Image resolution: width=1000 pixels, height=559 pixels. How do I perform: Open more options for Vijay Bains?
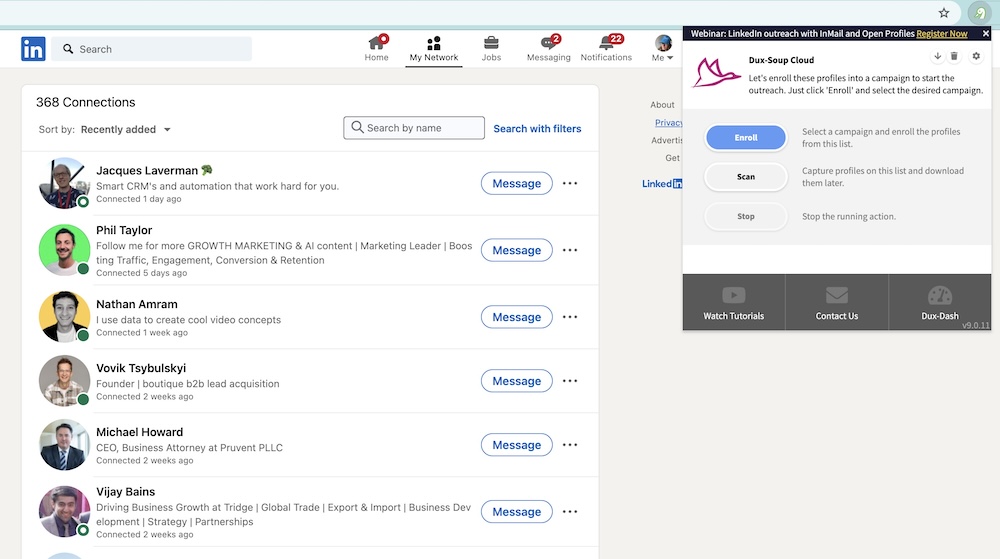coord(570,512)
